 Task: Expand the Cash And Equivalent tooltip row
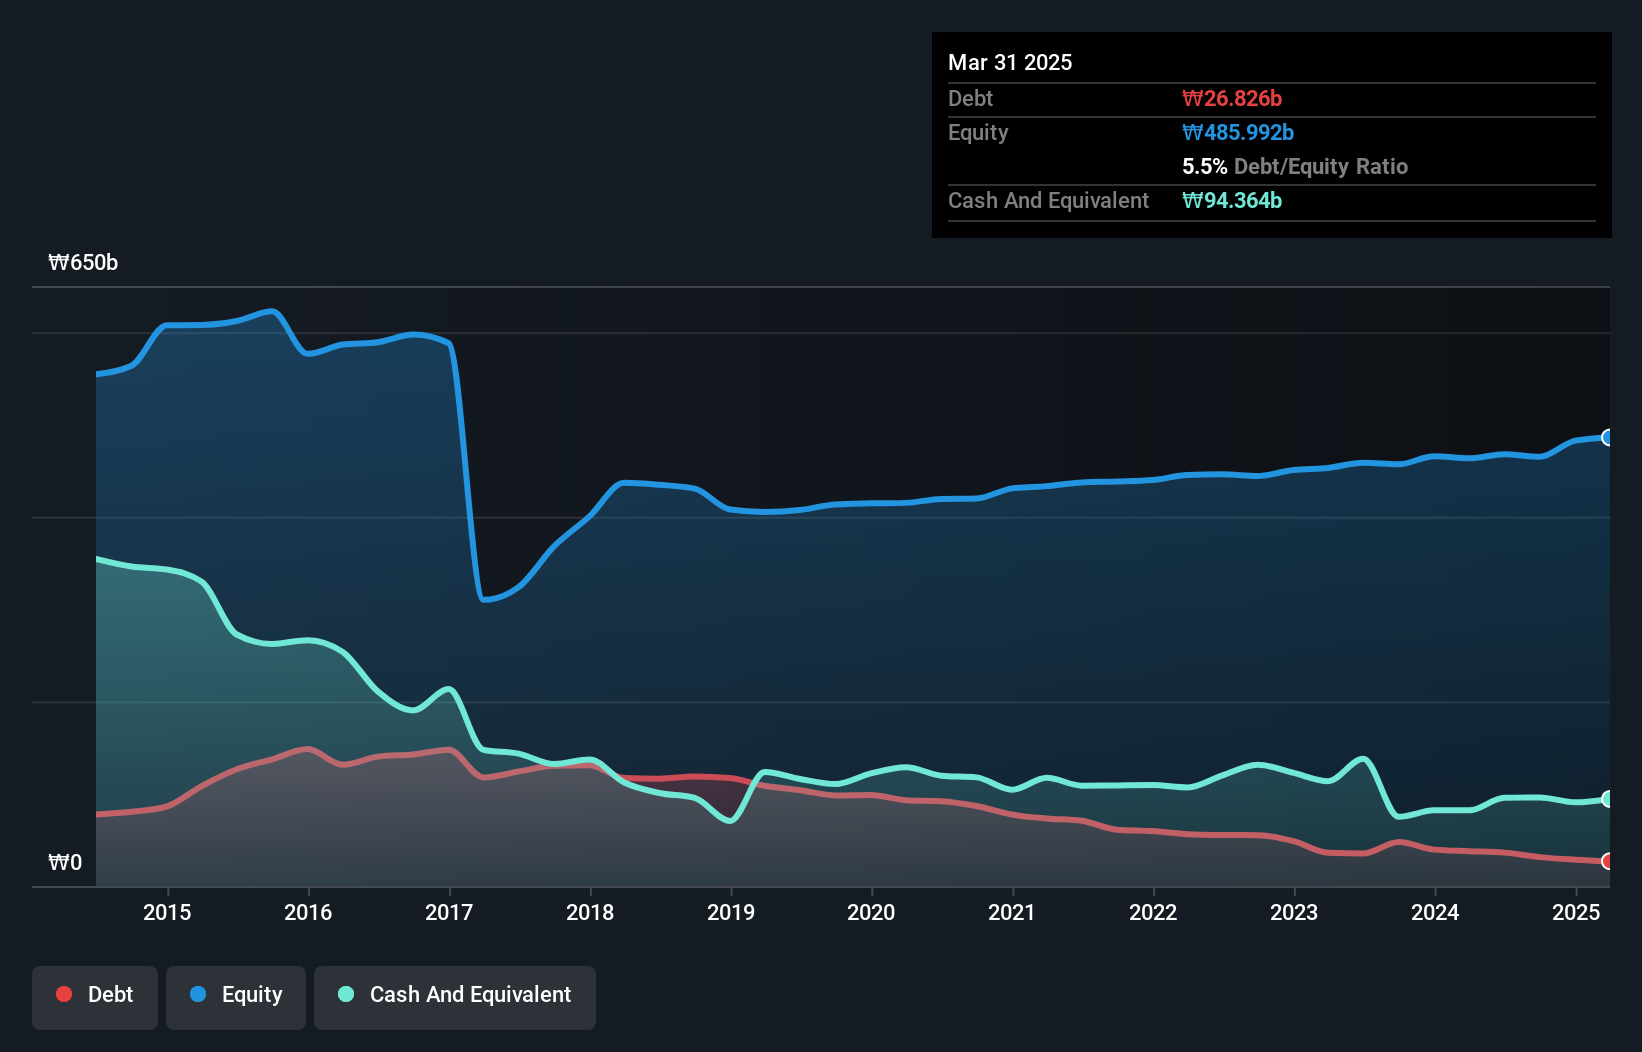point(1047,200)
